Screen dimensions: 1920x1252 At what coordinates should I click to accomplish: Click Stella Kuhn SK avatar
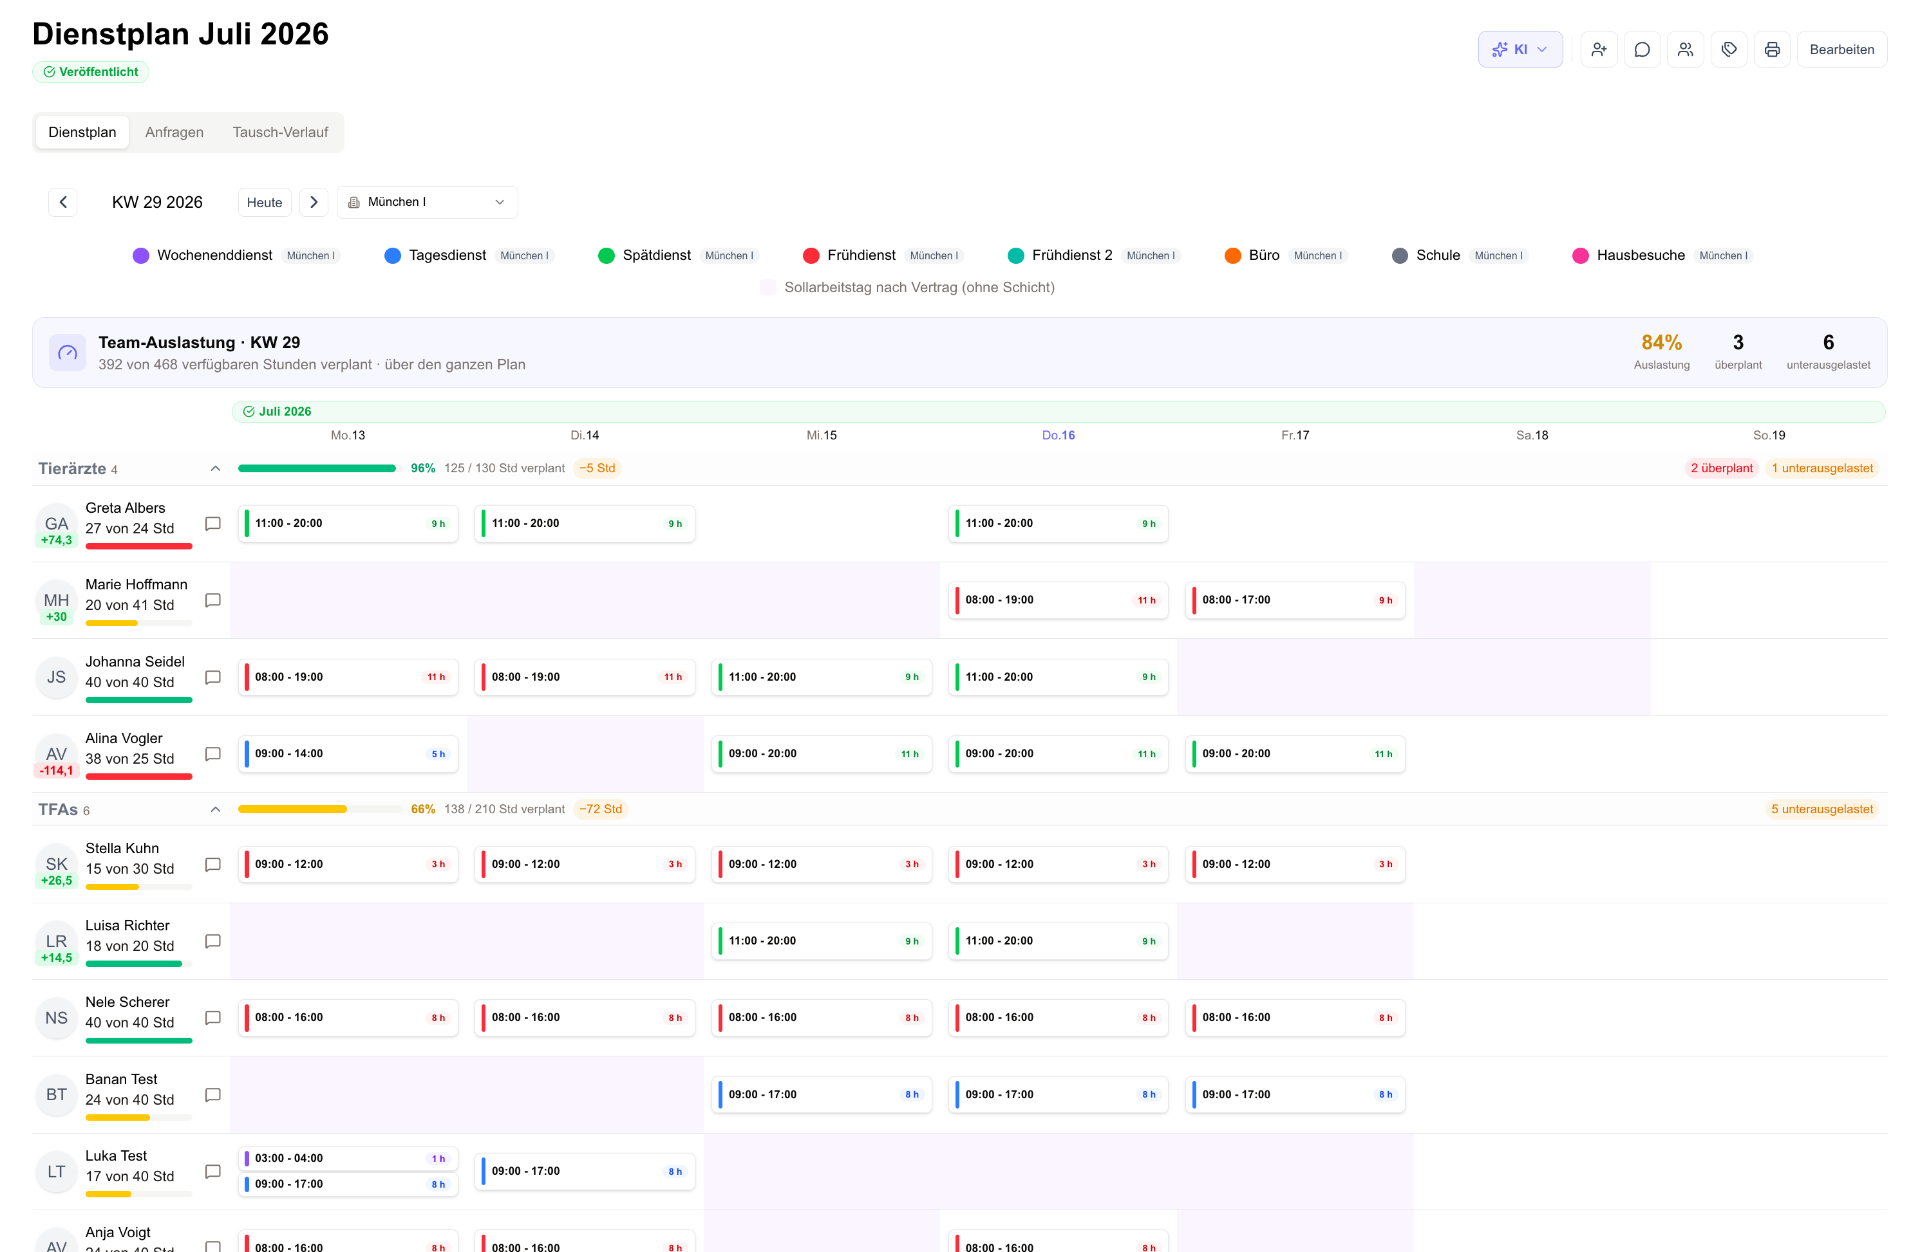tap(57, 865)
